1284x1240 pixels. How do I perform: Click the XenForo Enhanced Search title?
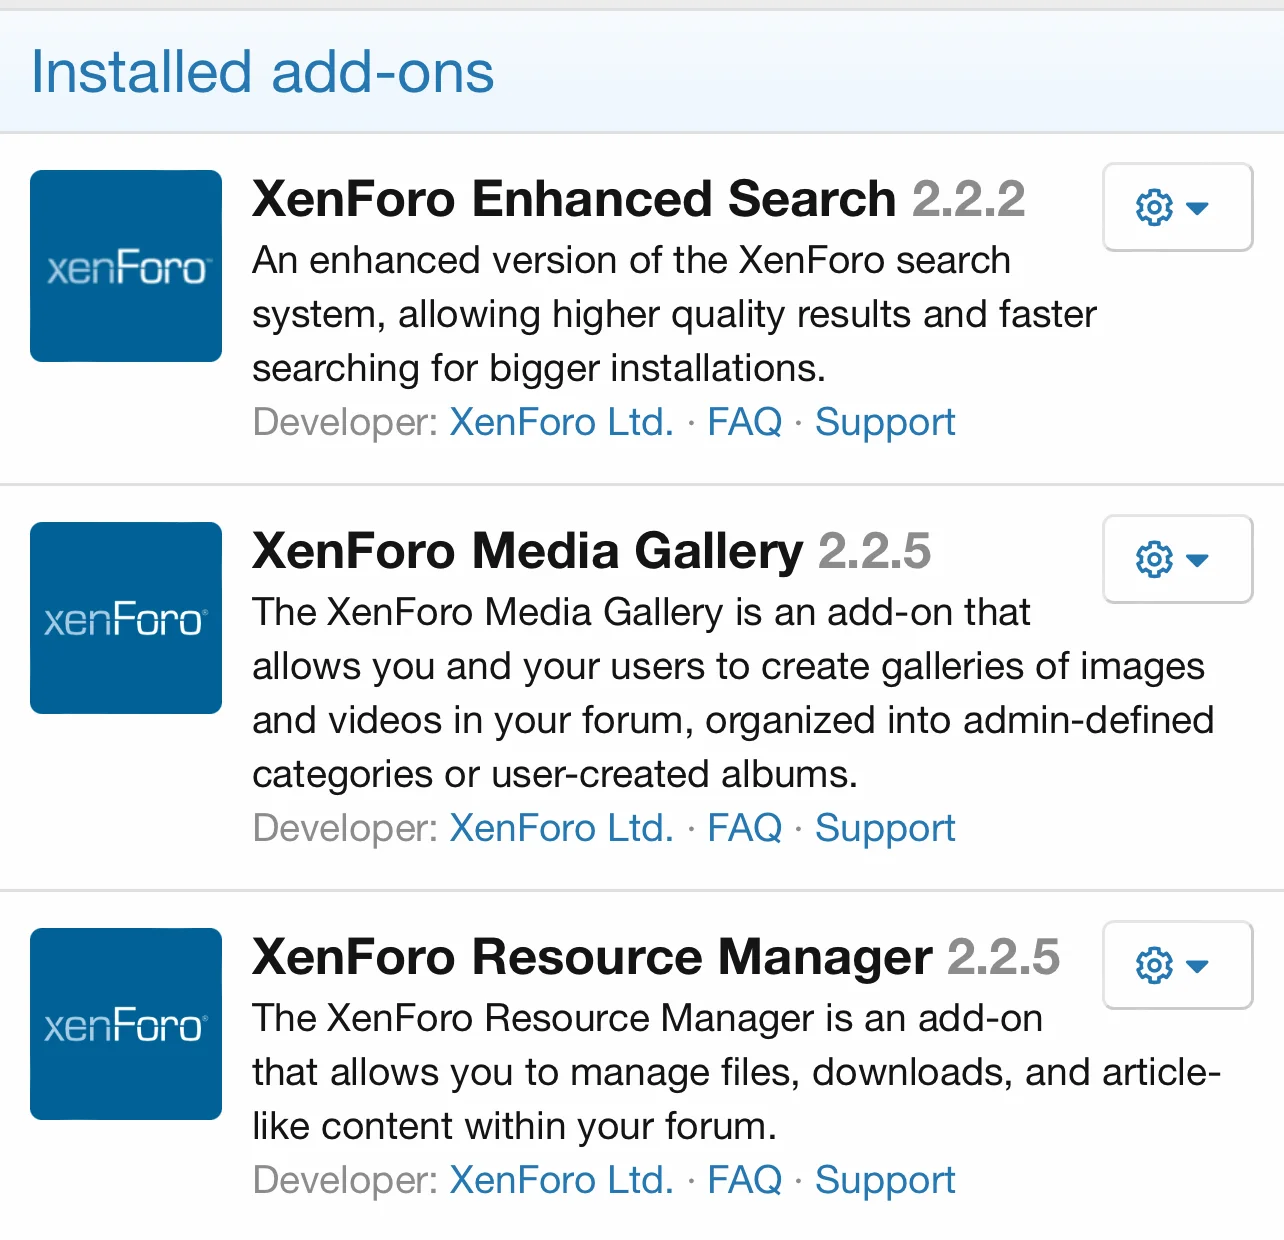(x=573, y=199)
